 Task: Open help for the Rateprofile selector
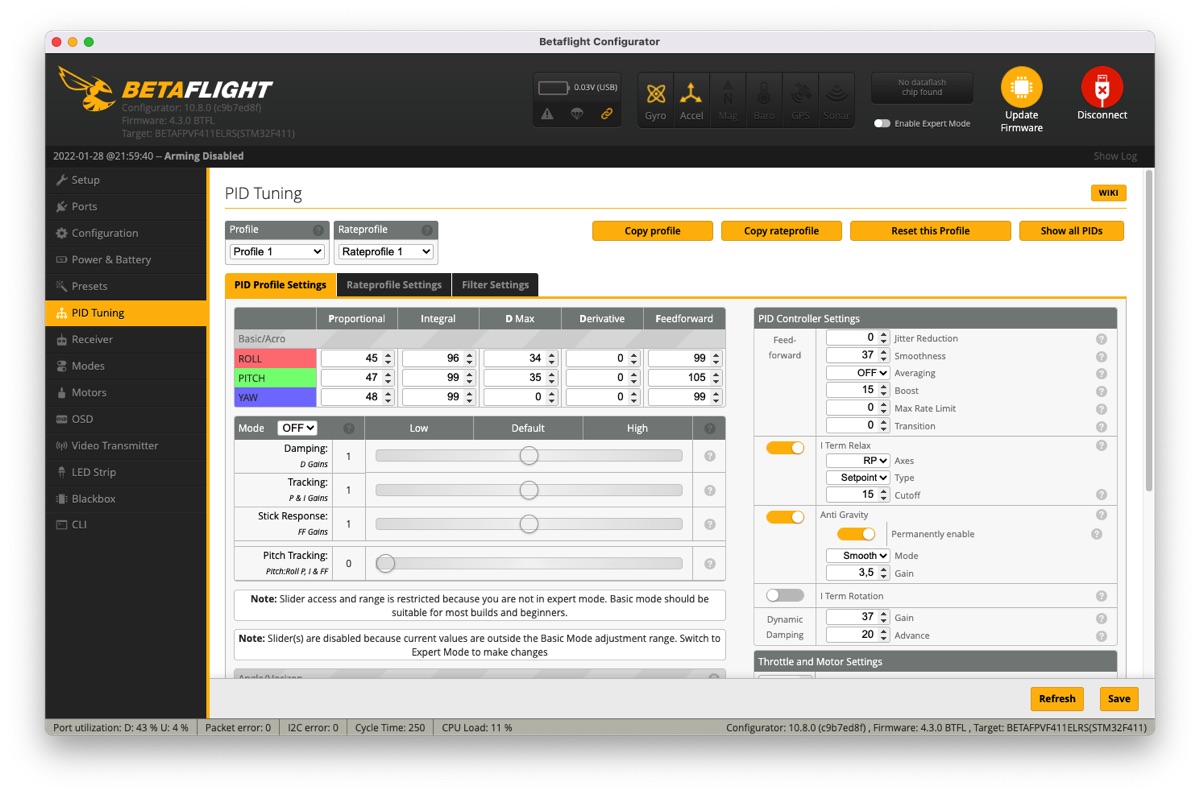click(427, 230)
